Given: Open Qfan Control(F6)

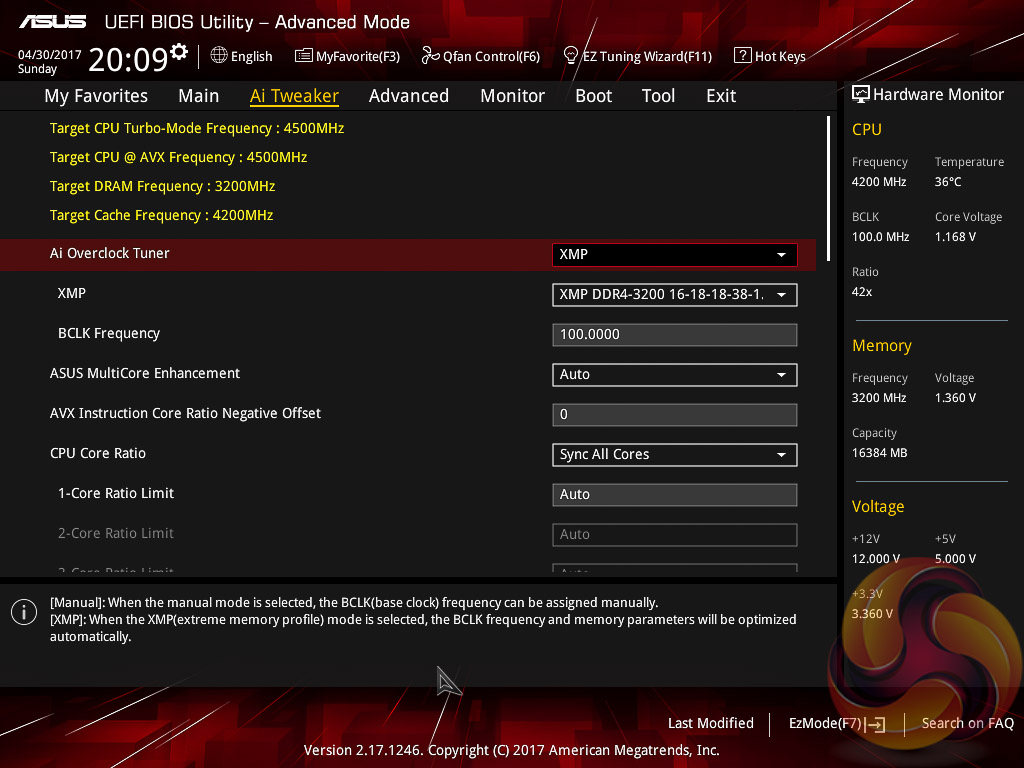Looking at the screenshot, I should pyautogui.click(x=481, y=56).
